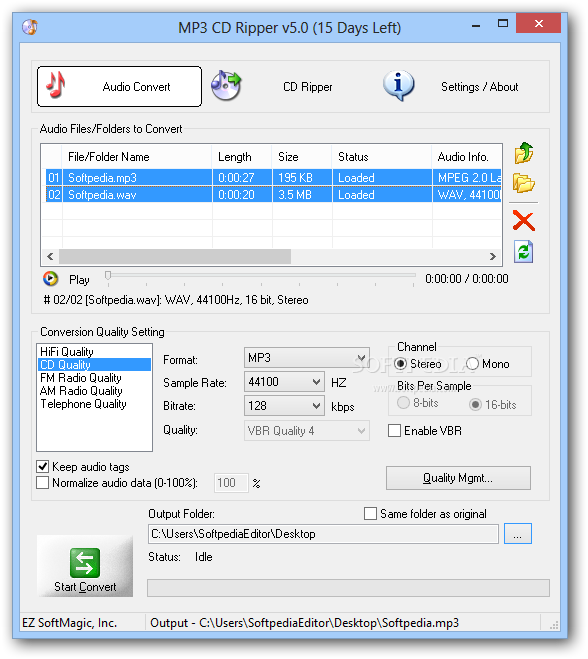Click the horizontal scrollbar thumb in the file list
The width and height of the screenshot is (588, 659).
point(175,256)
